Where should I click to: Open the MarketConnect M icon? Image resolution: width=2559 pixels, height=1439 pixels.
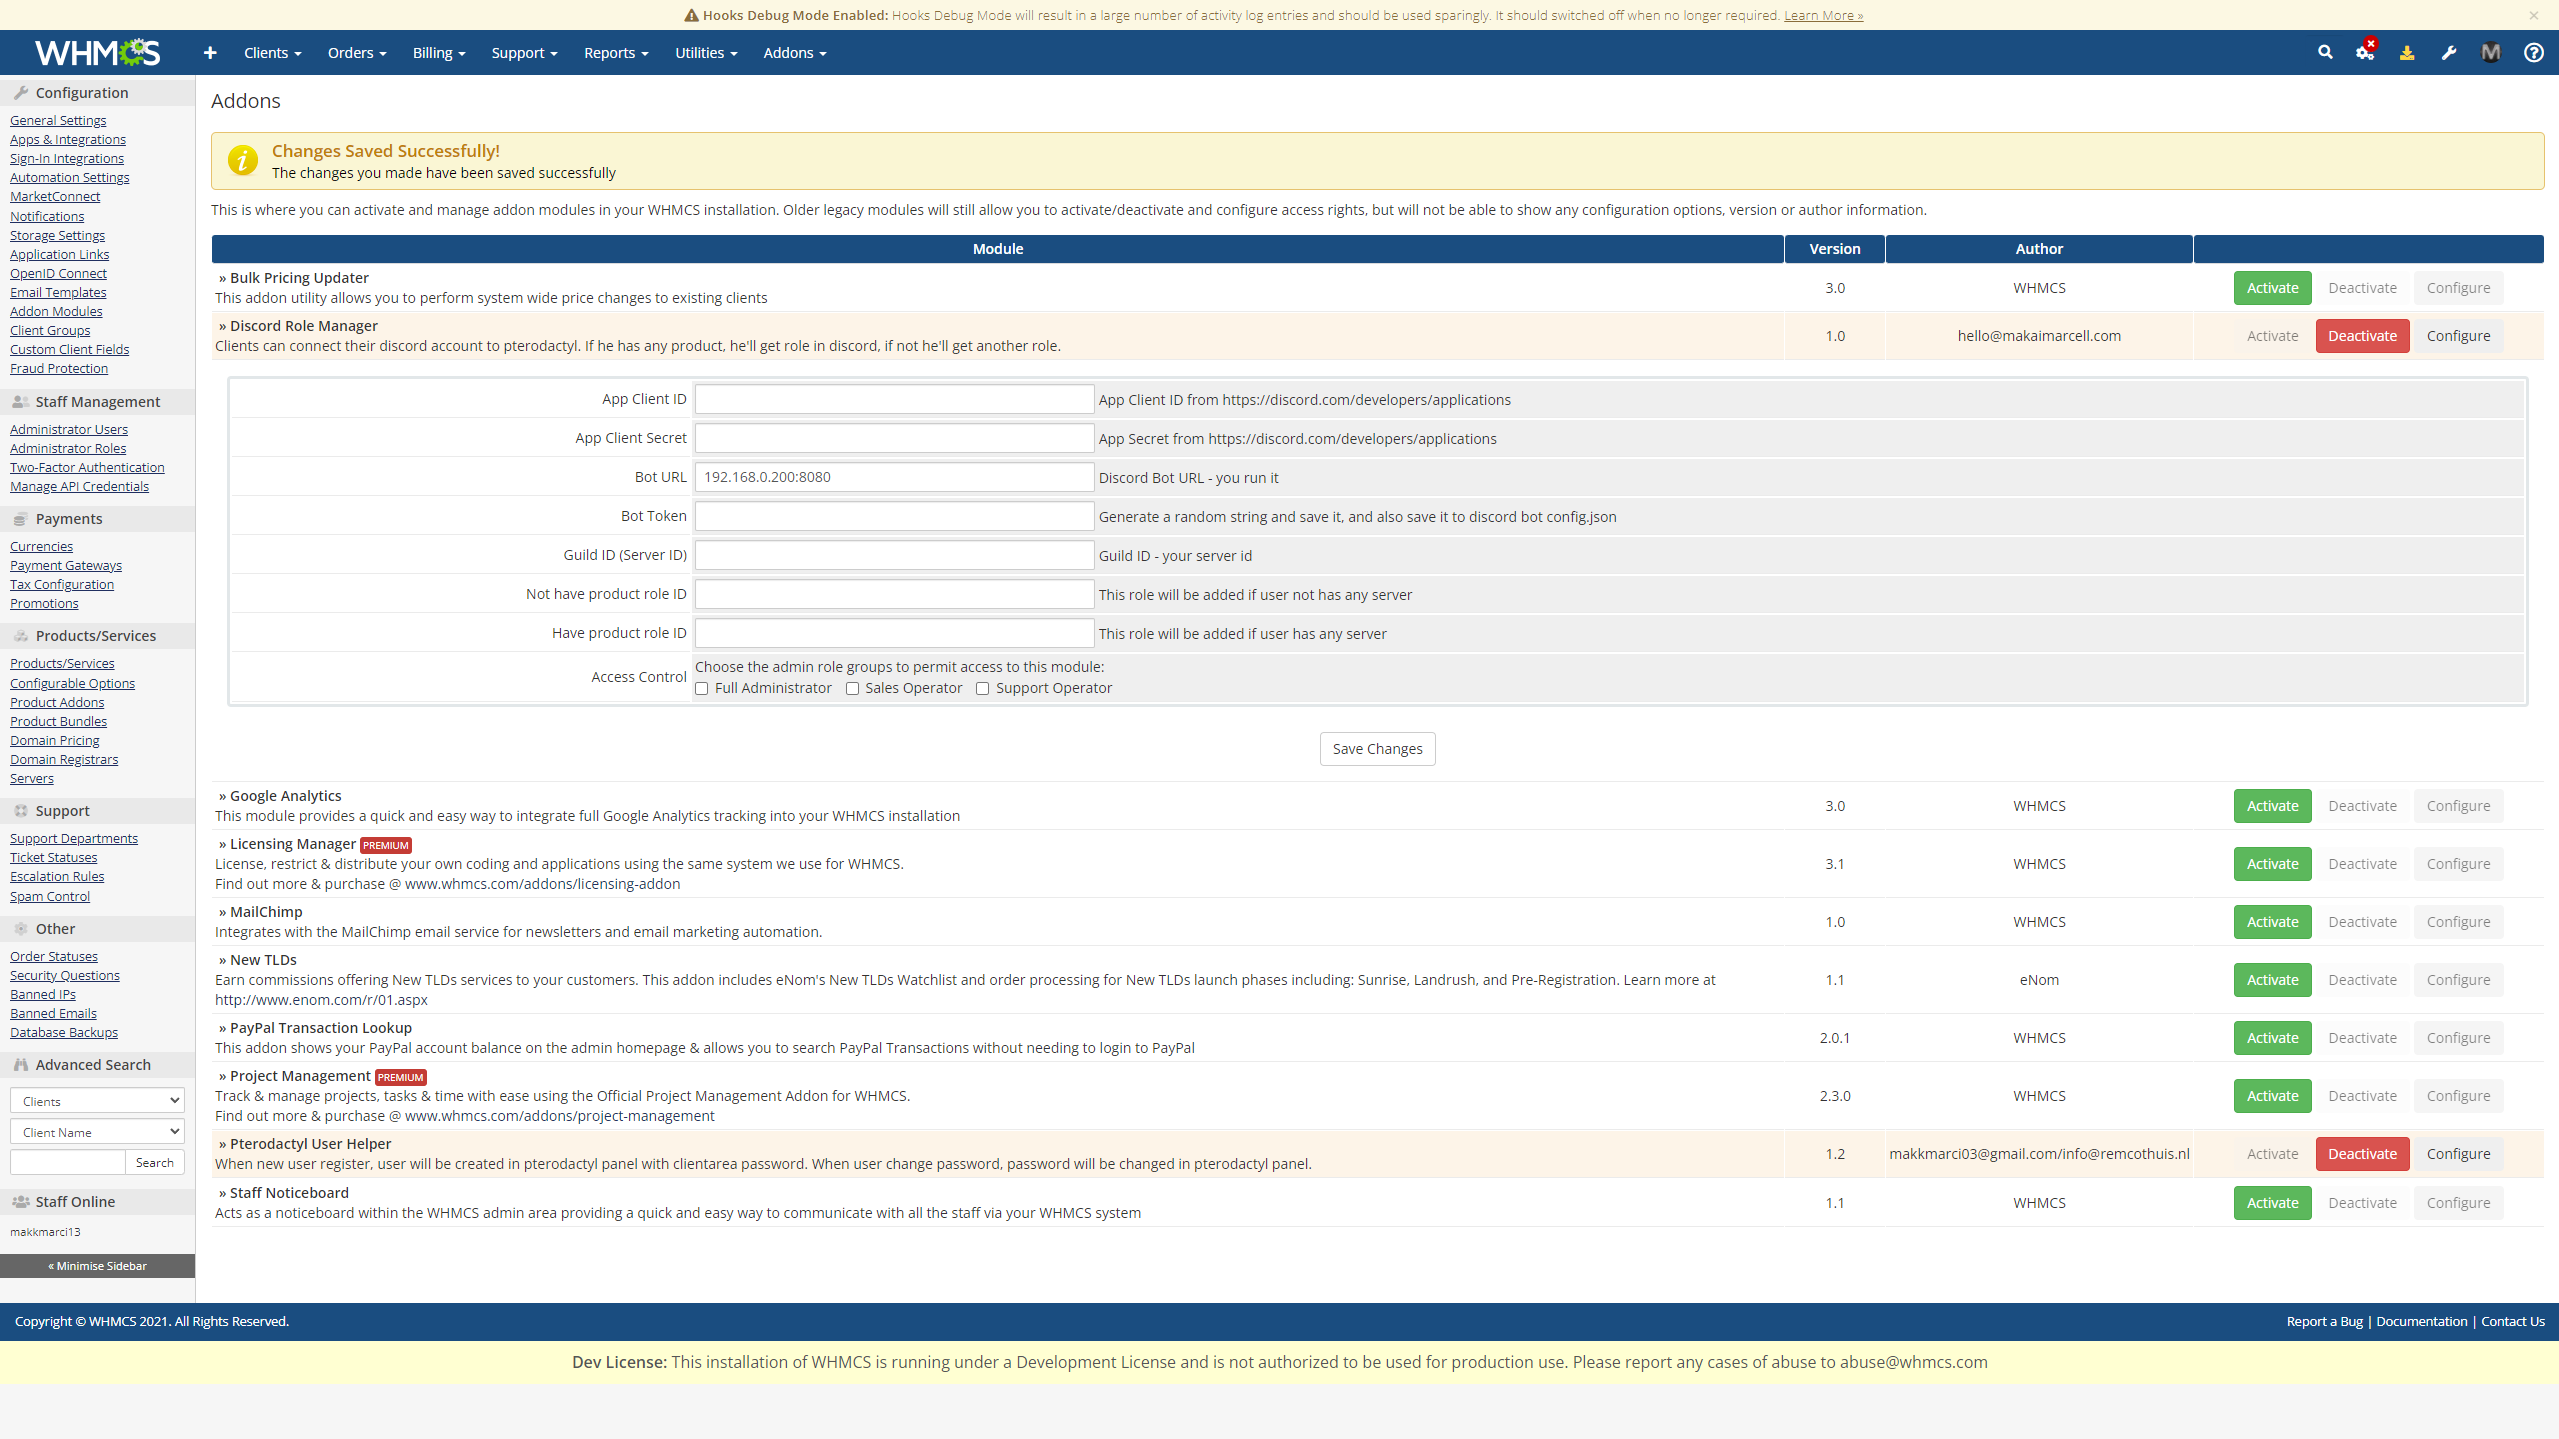point(2491,53)
